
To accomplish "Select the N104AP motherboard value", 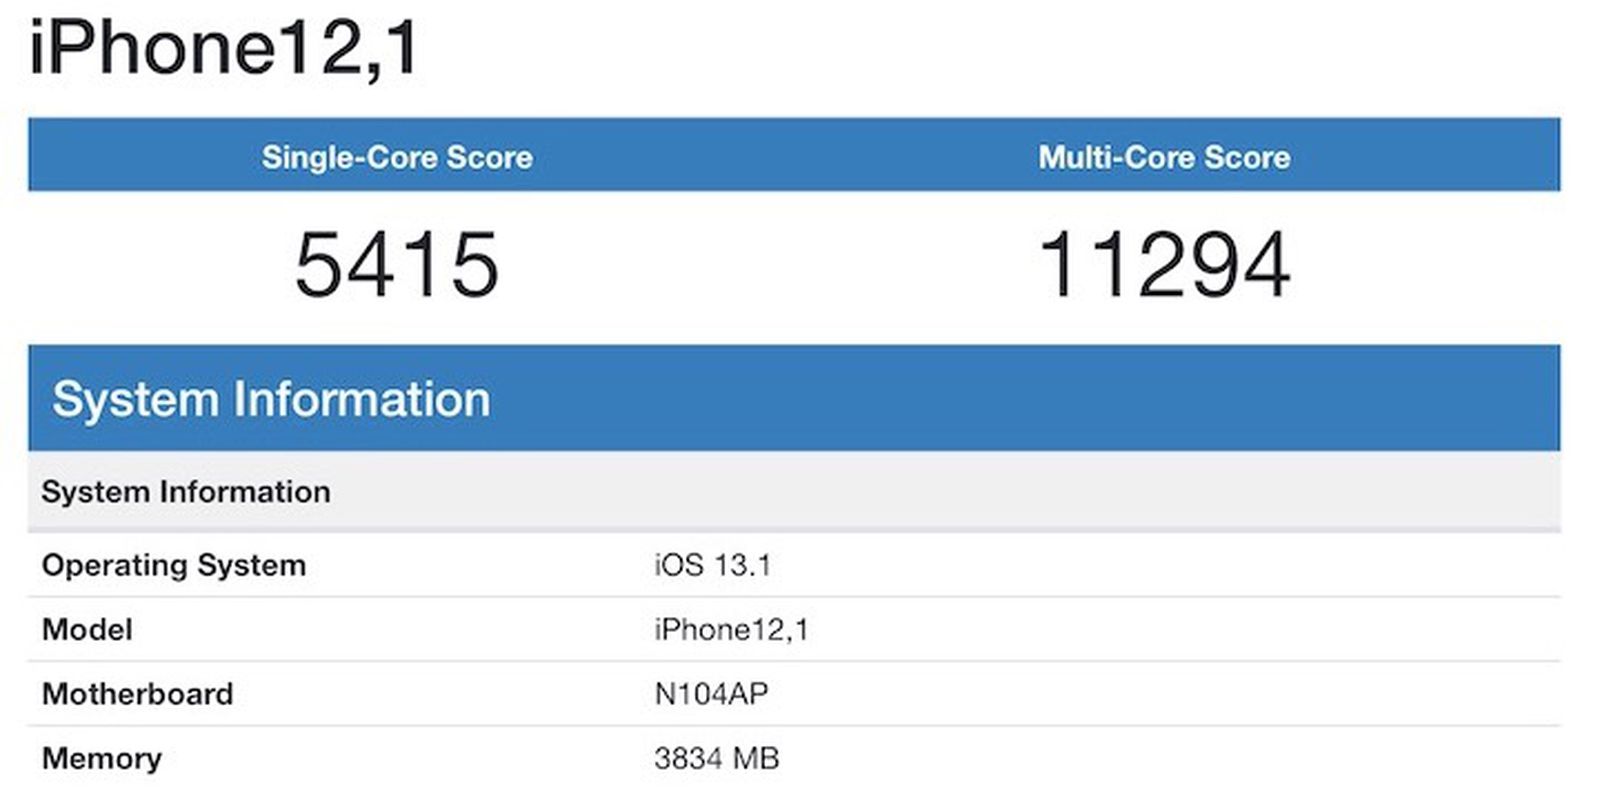I will [x=711, y=694].
